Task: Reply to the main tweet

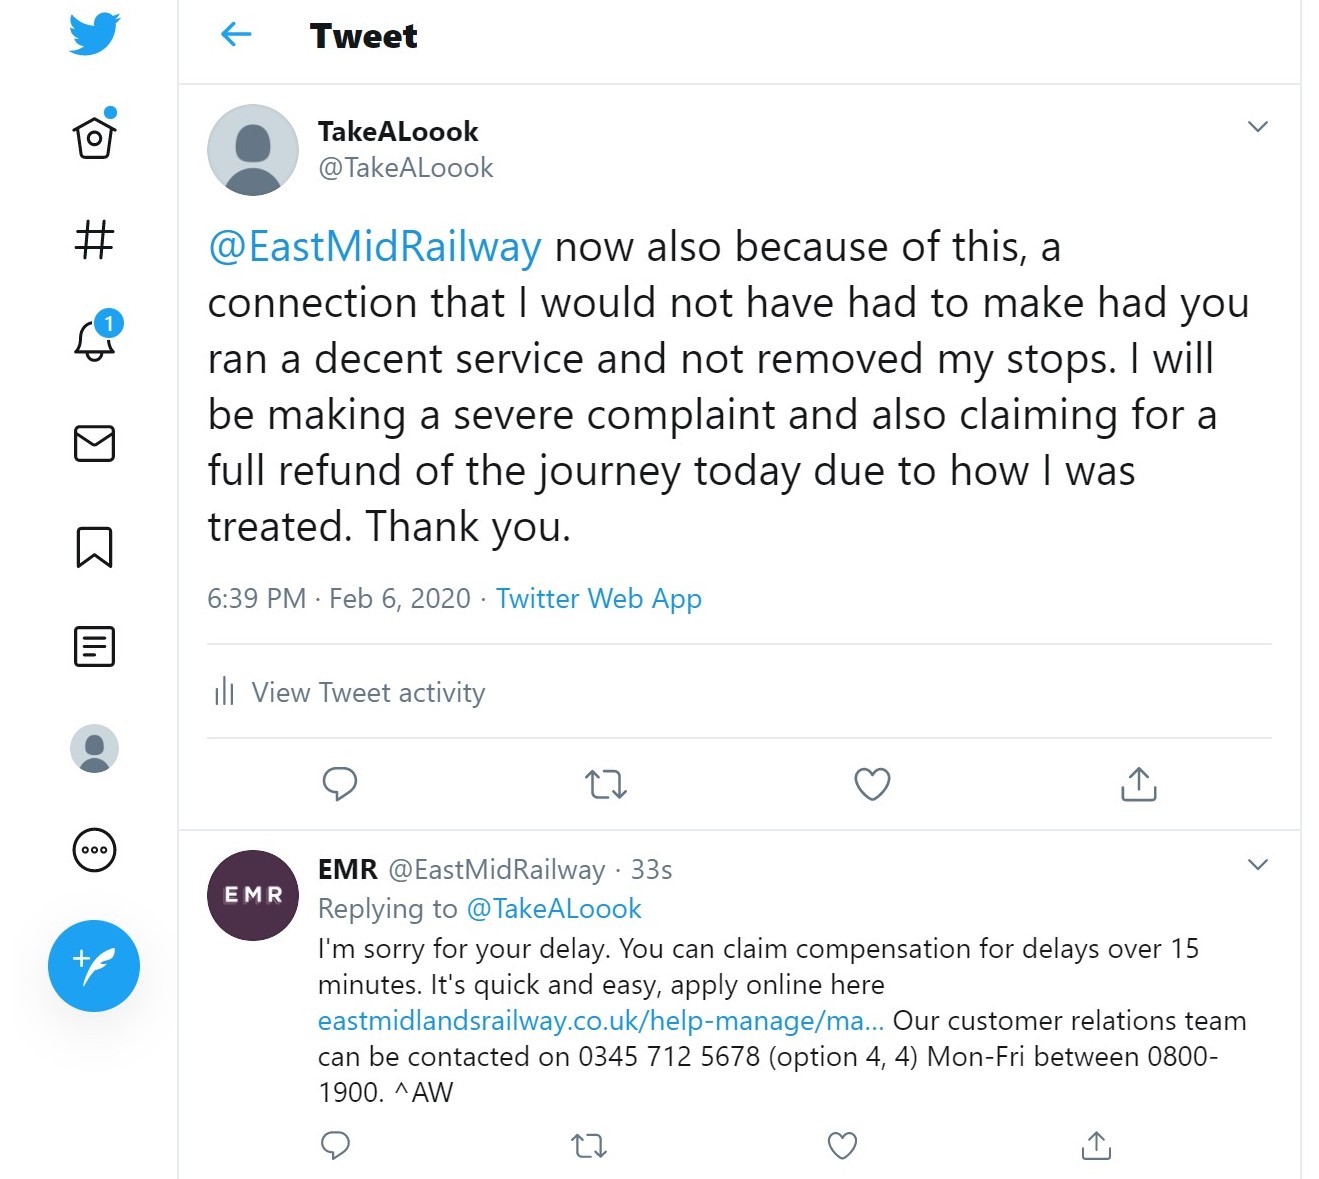Action: click(340, 784)
